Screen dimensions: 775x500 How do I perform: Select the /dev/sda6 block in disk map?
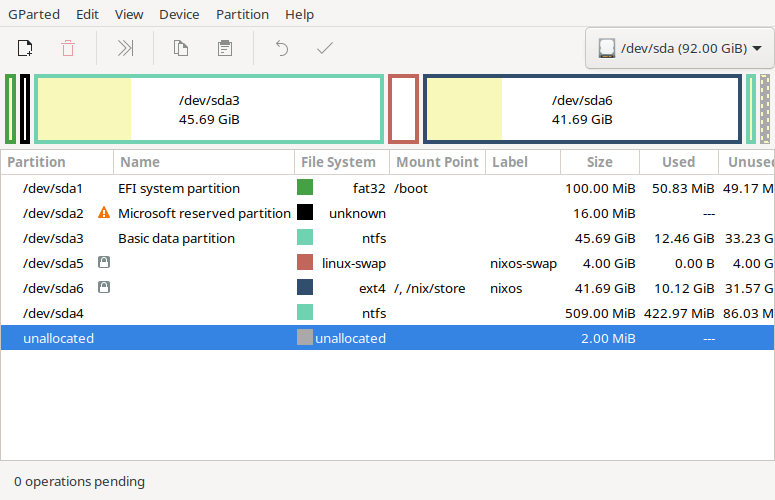582,109
